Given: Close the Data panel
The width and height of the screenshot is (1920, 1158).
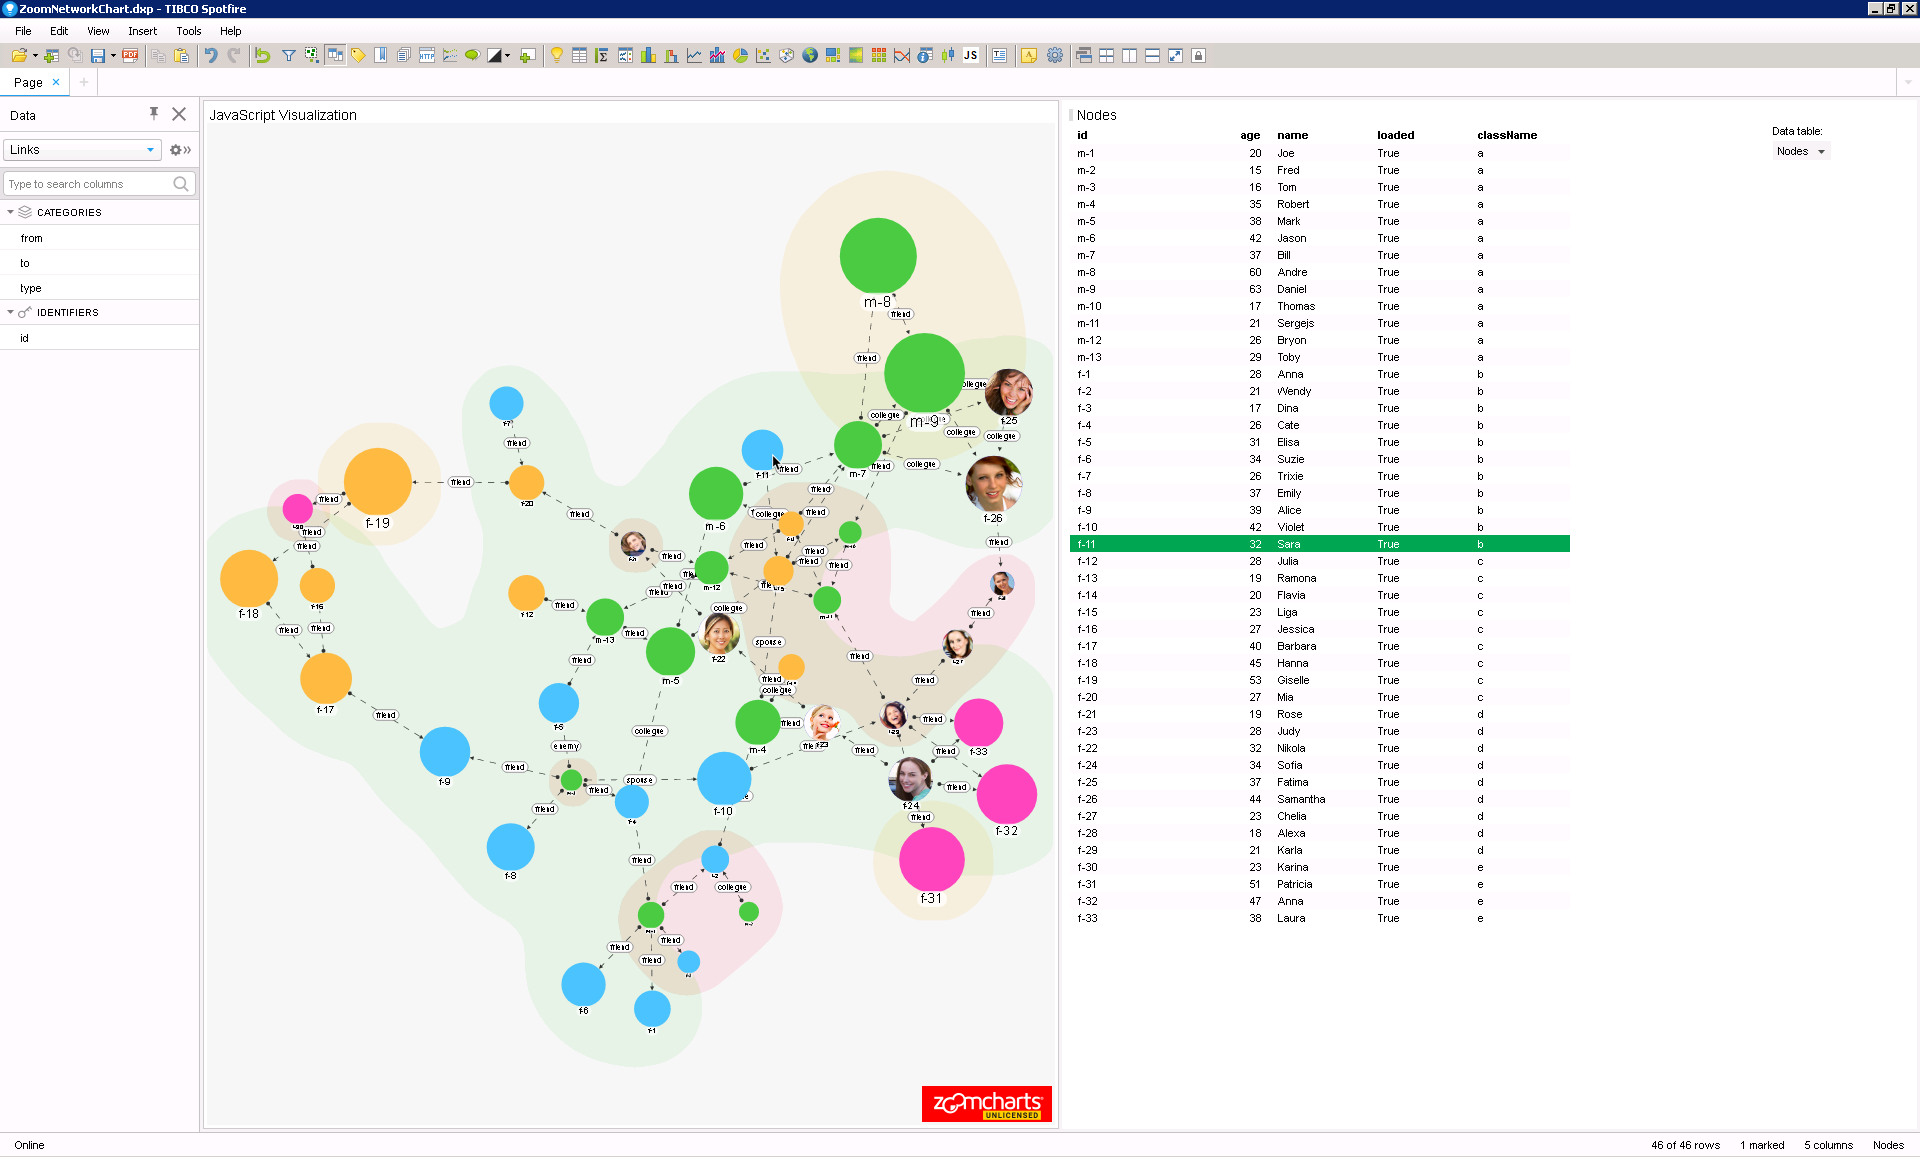Looking at the screenshot, I should (179, 114).
